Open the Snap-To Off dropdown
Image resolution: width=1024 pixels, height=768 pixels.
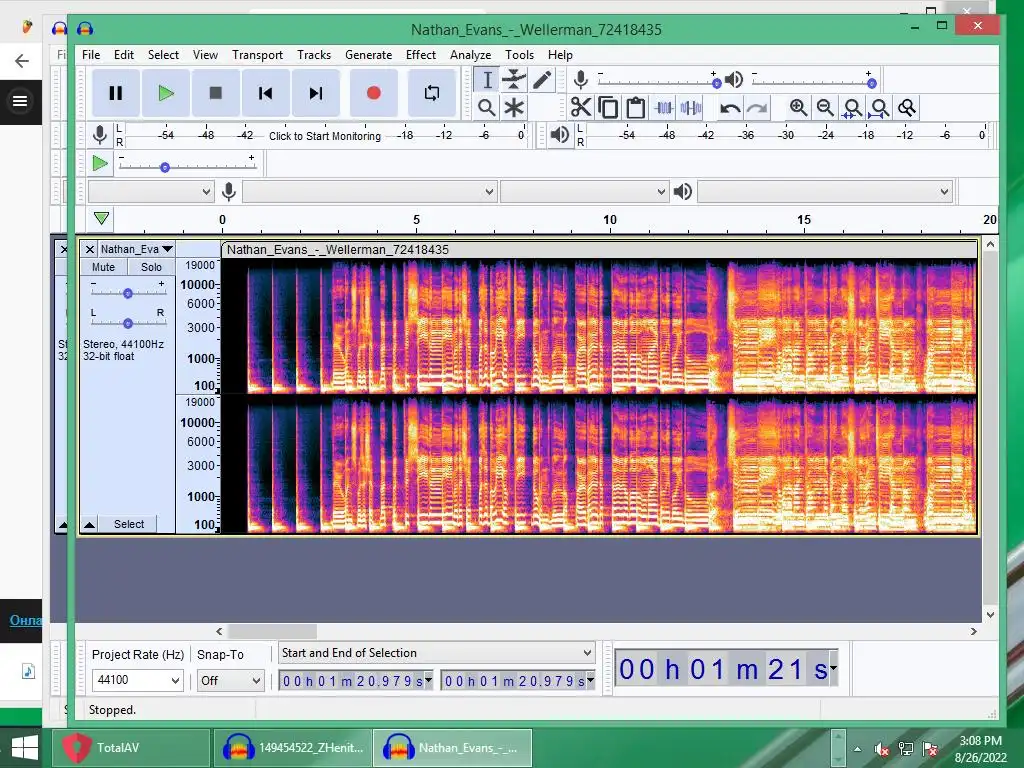(x=231, y=680)
